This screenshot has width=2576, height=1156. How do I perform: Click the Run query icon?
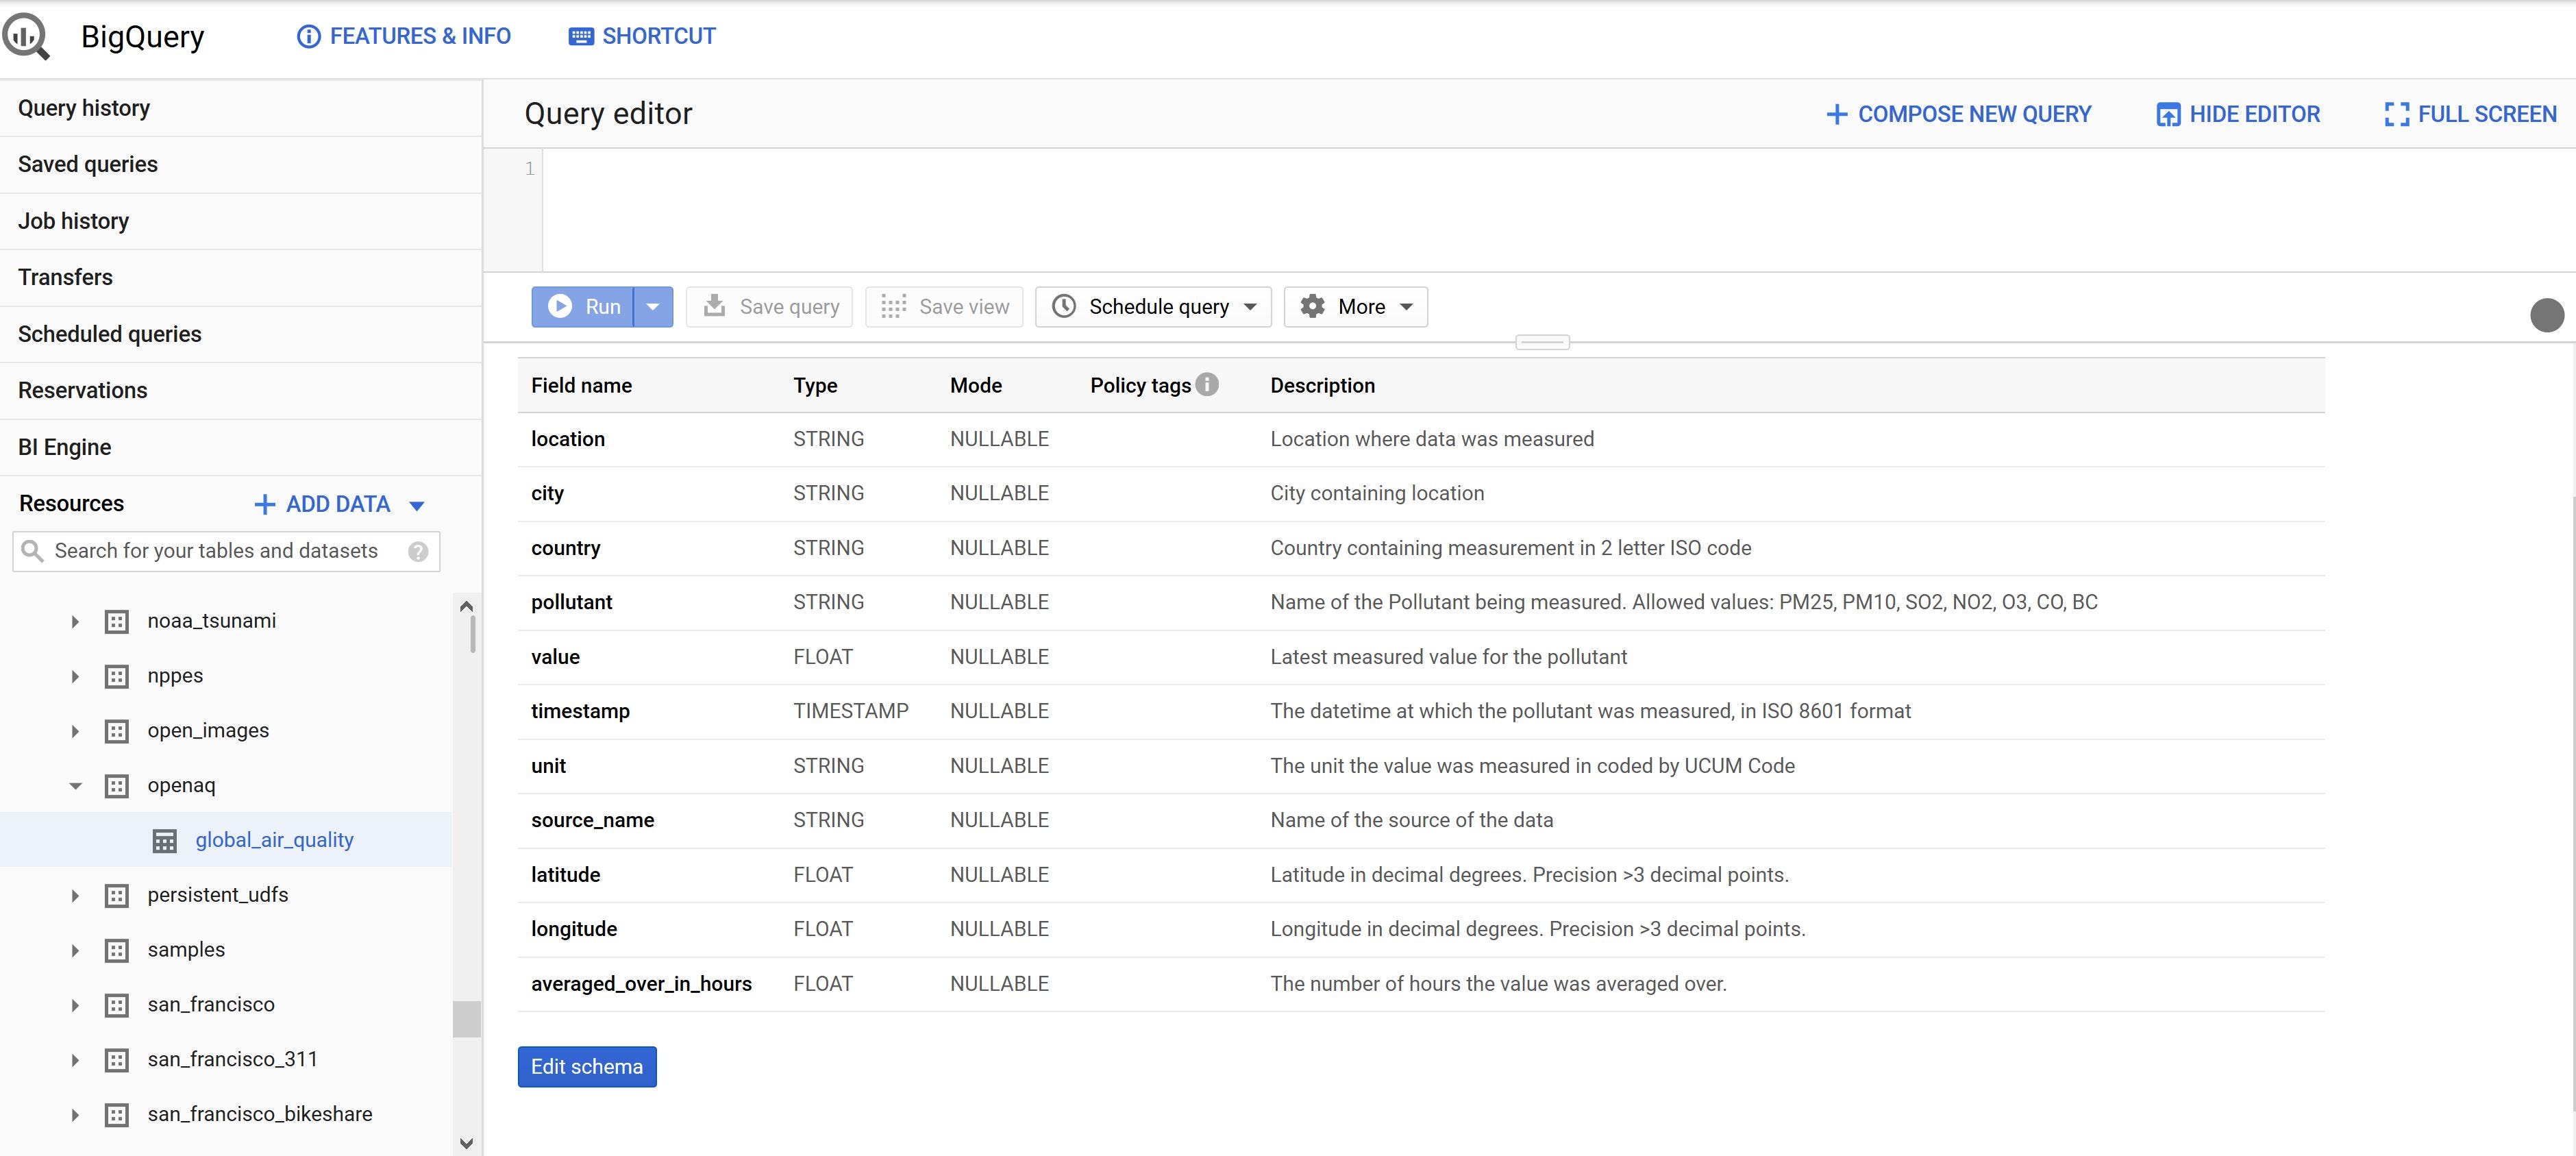(560, 307)
